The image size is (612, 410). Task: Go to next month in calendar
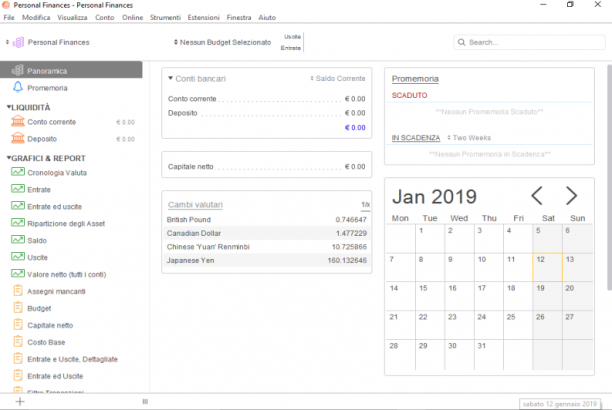(571, 196)
